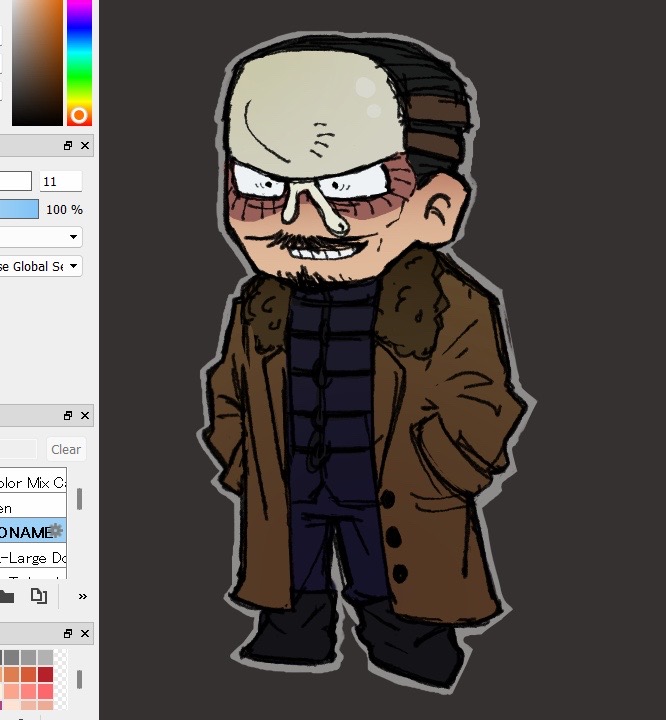666x720 pixels.
Task: Open settings gear on the ONAME brush row
Action: point(56,530)
